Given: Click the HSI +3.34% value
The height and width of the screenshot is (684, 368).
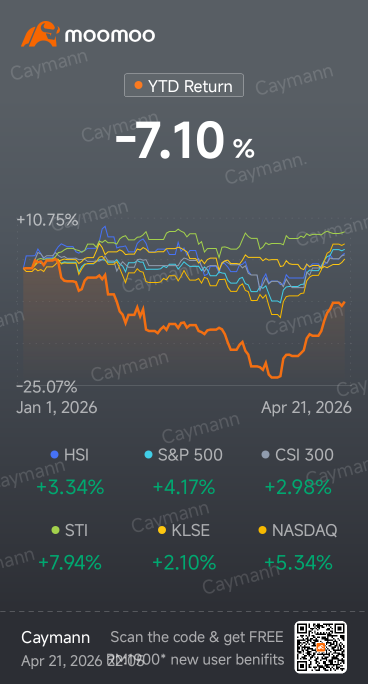Looking at the screenshot, I should (x=70, y=487).
